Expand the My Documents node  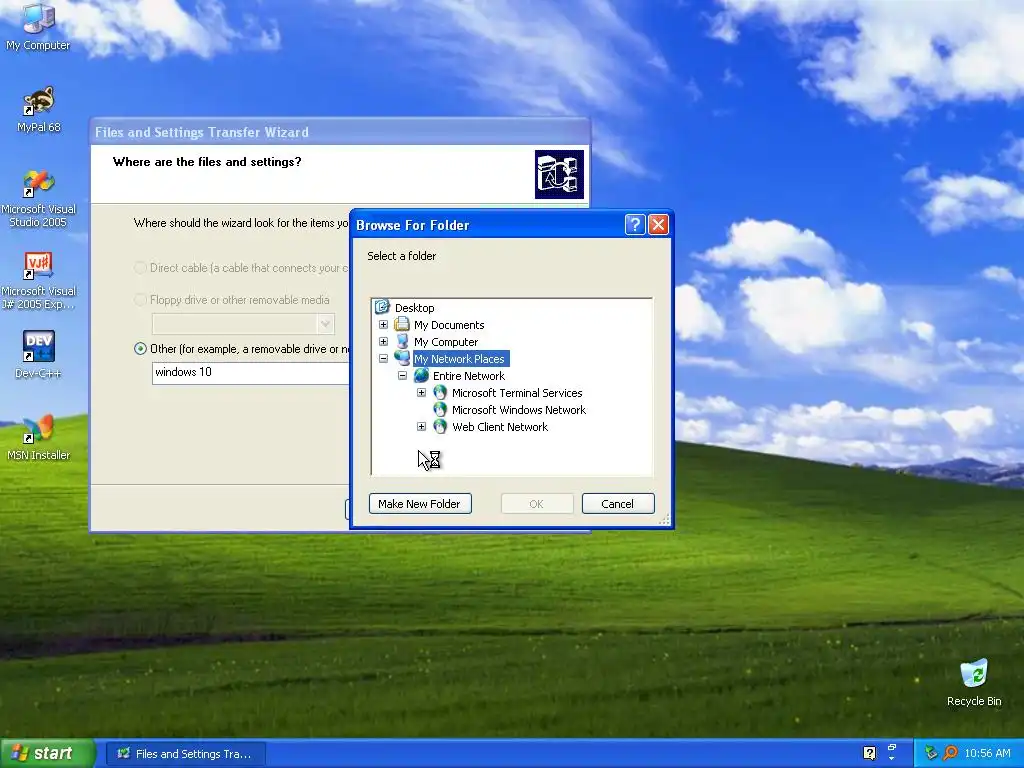pyautogui.click(x=383, y=324)
